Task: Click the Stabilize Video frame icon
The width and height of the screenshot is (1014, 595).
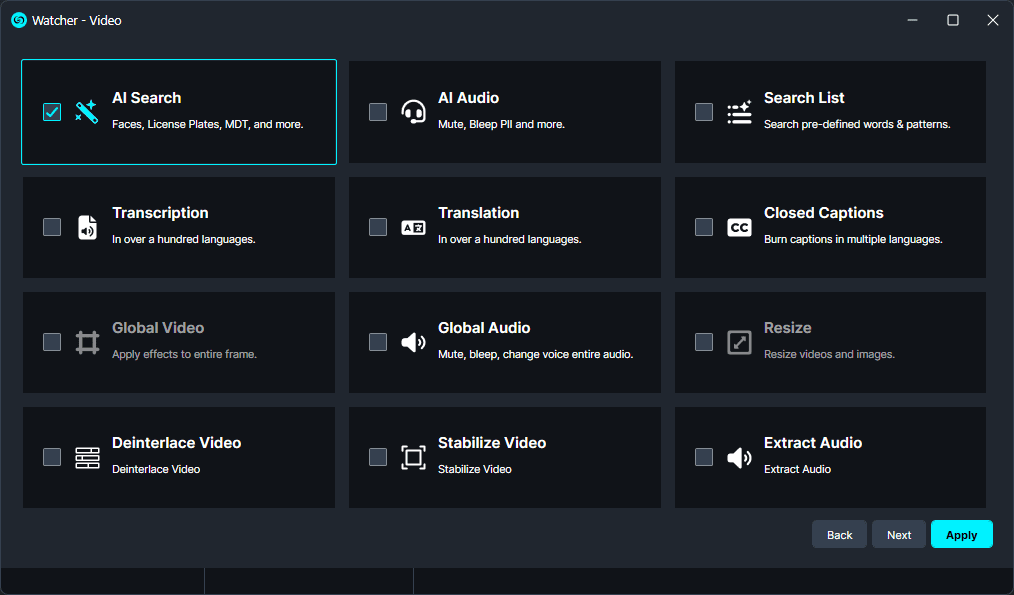Action: [413, 457]
